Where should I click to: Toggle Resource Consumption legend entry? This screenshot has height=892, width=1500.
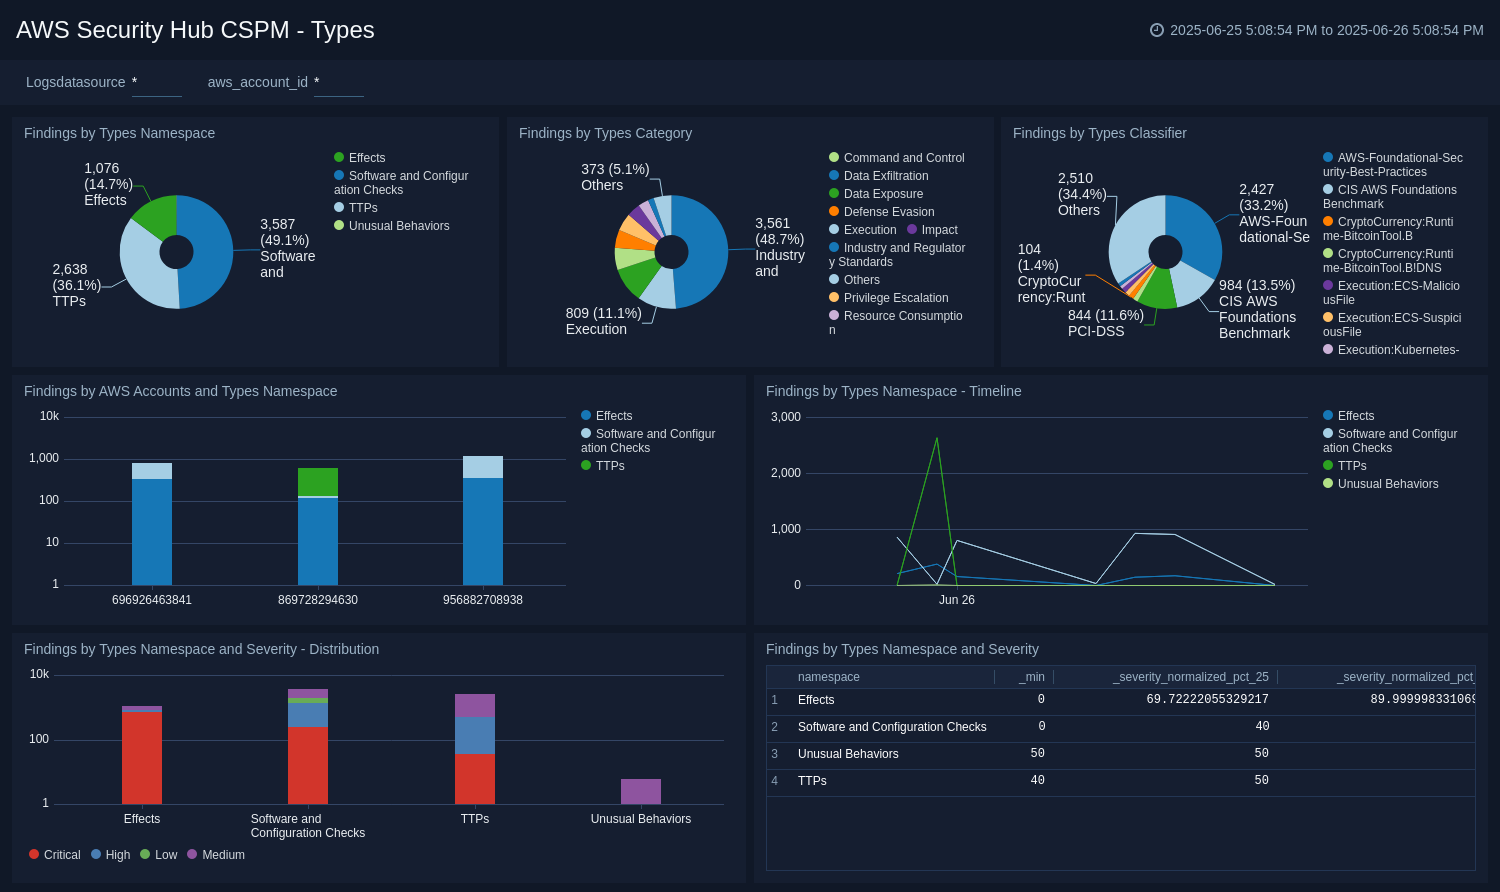(x=896, y=323)
